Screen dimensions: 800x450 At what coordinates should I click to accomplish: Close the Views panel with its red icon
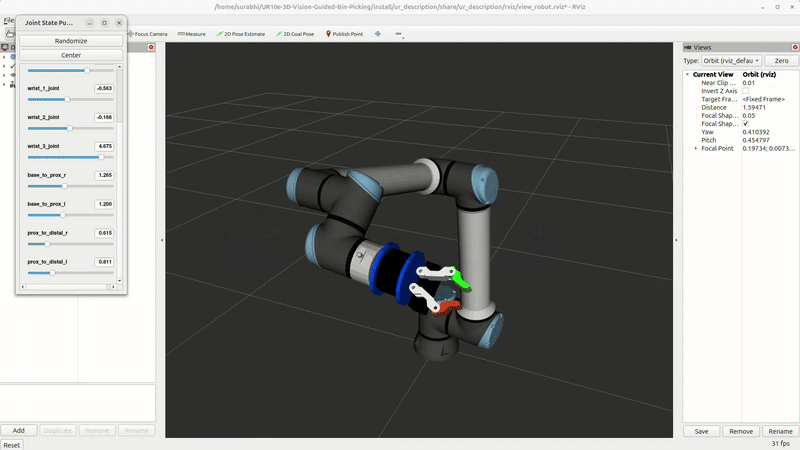(795, 47)
